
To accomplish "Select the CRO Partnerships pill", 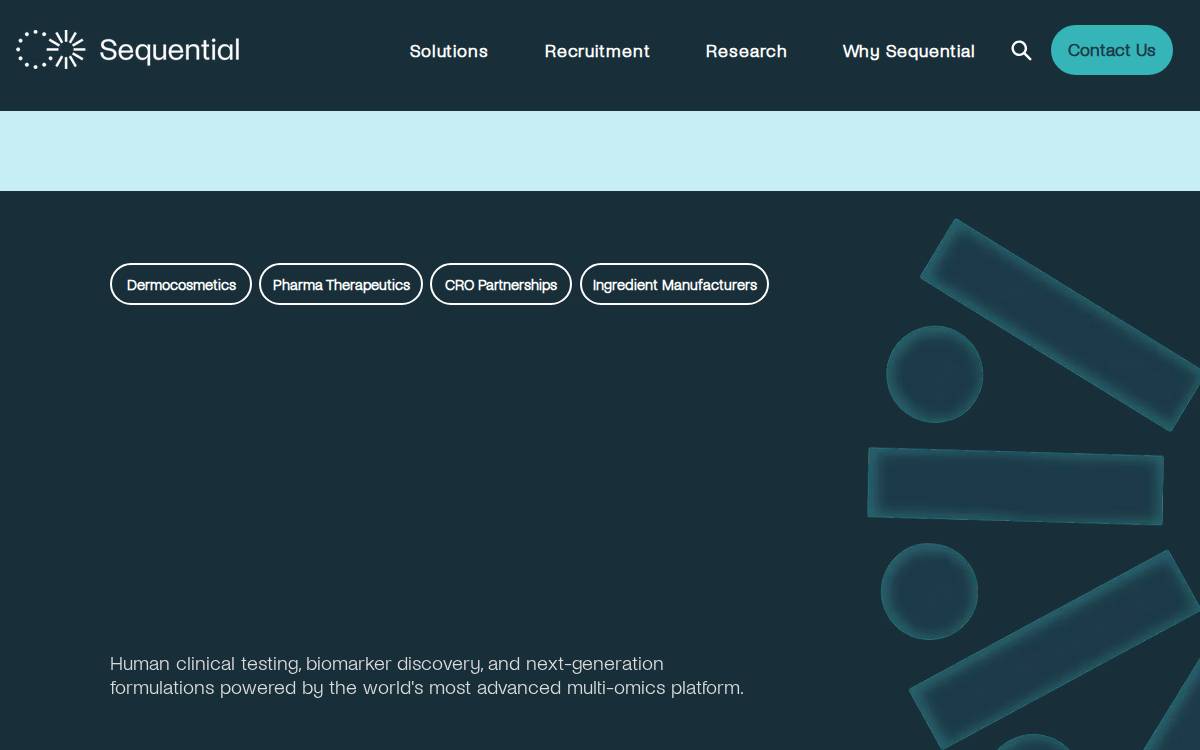I will tap(501, 284).
